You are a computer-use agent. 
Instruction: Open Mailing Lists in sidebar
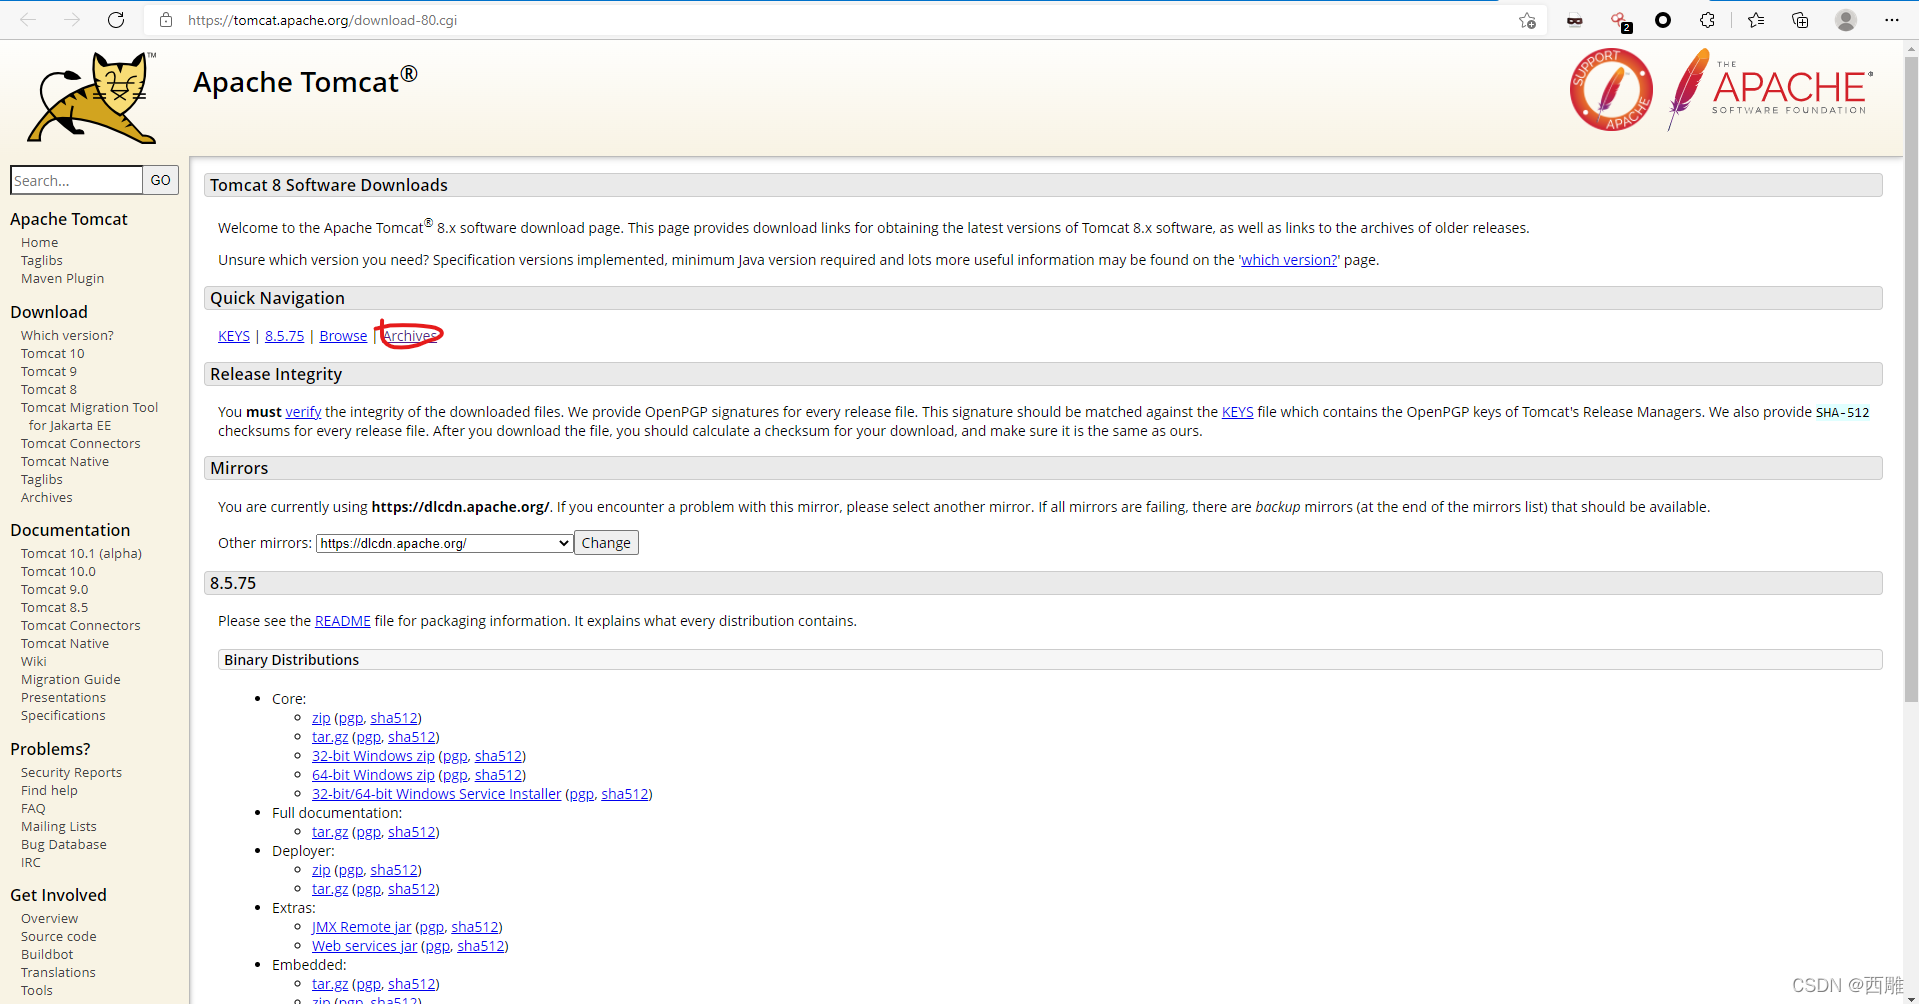tap(59, 827)
